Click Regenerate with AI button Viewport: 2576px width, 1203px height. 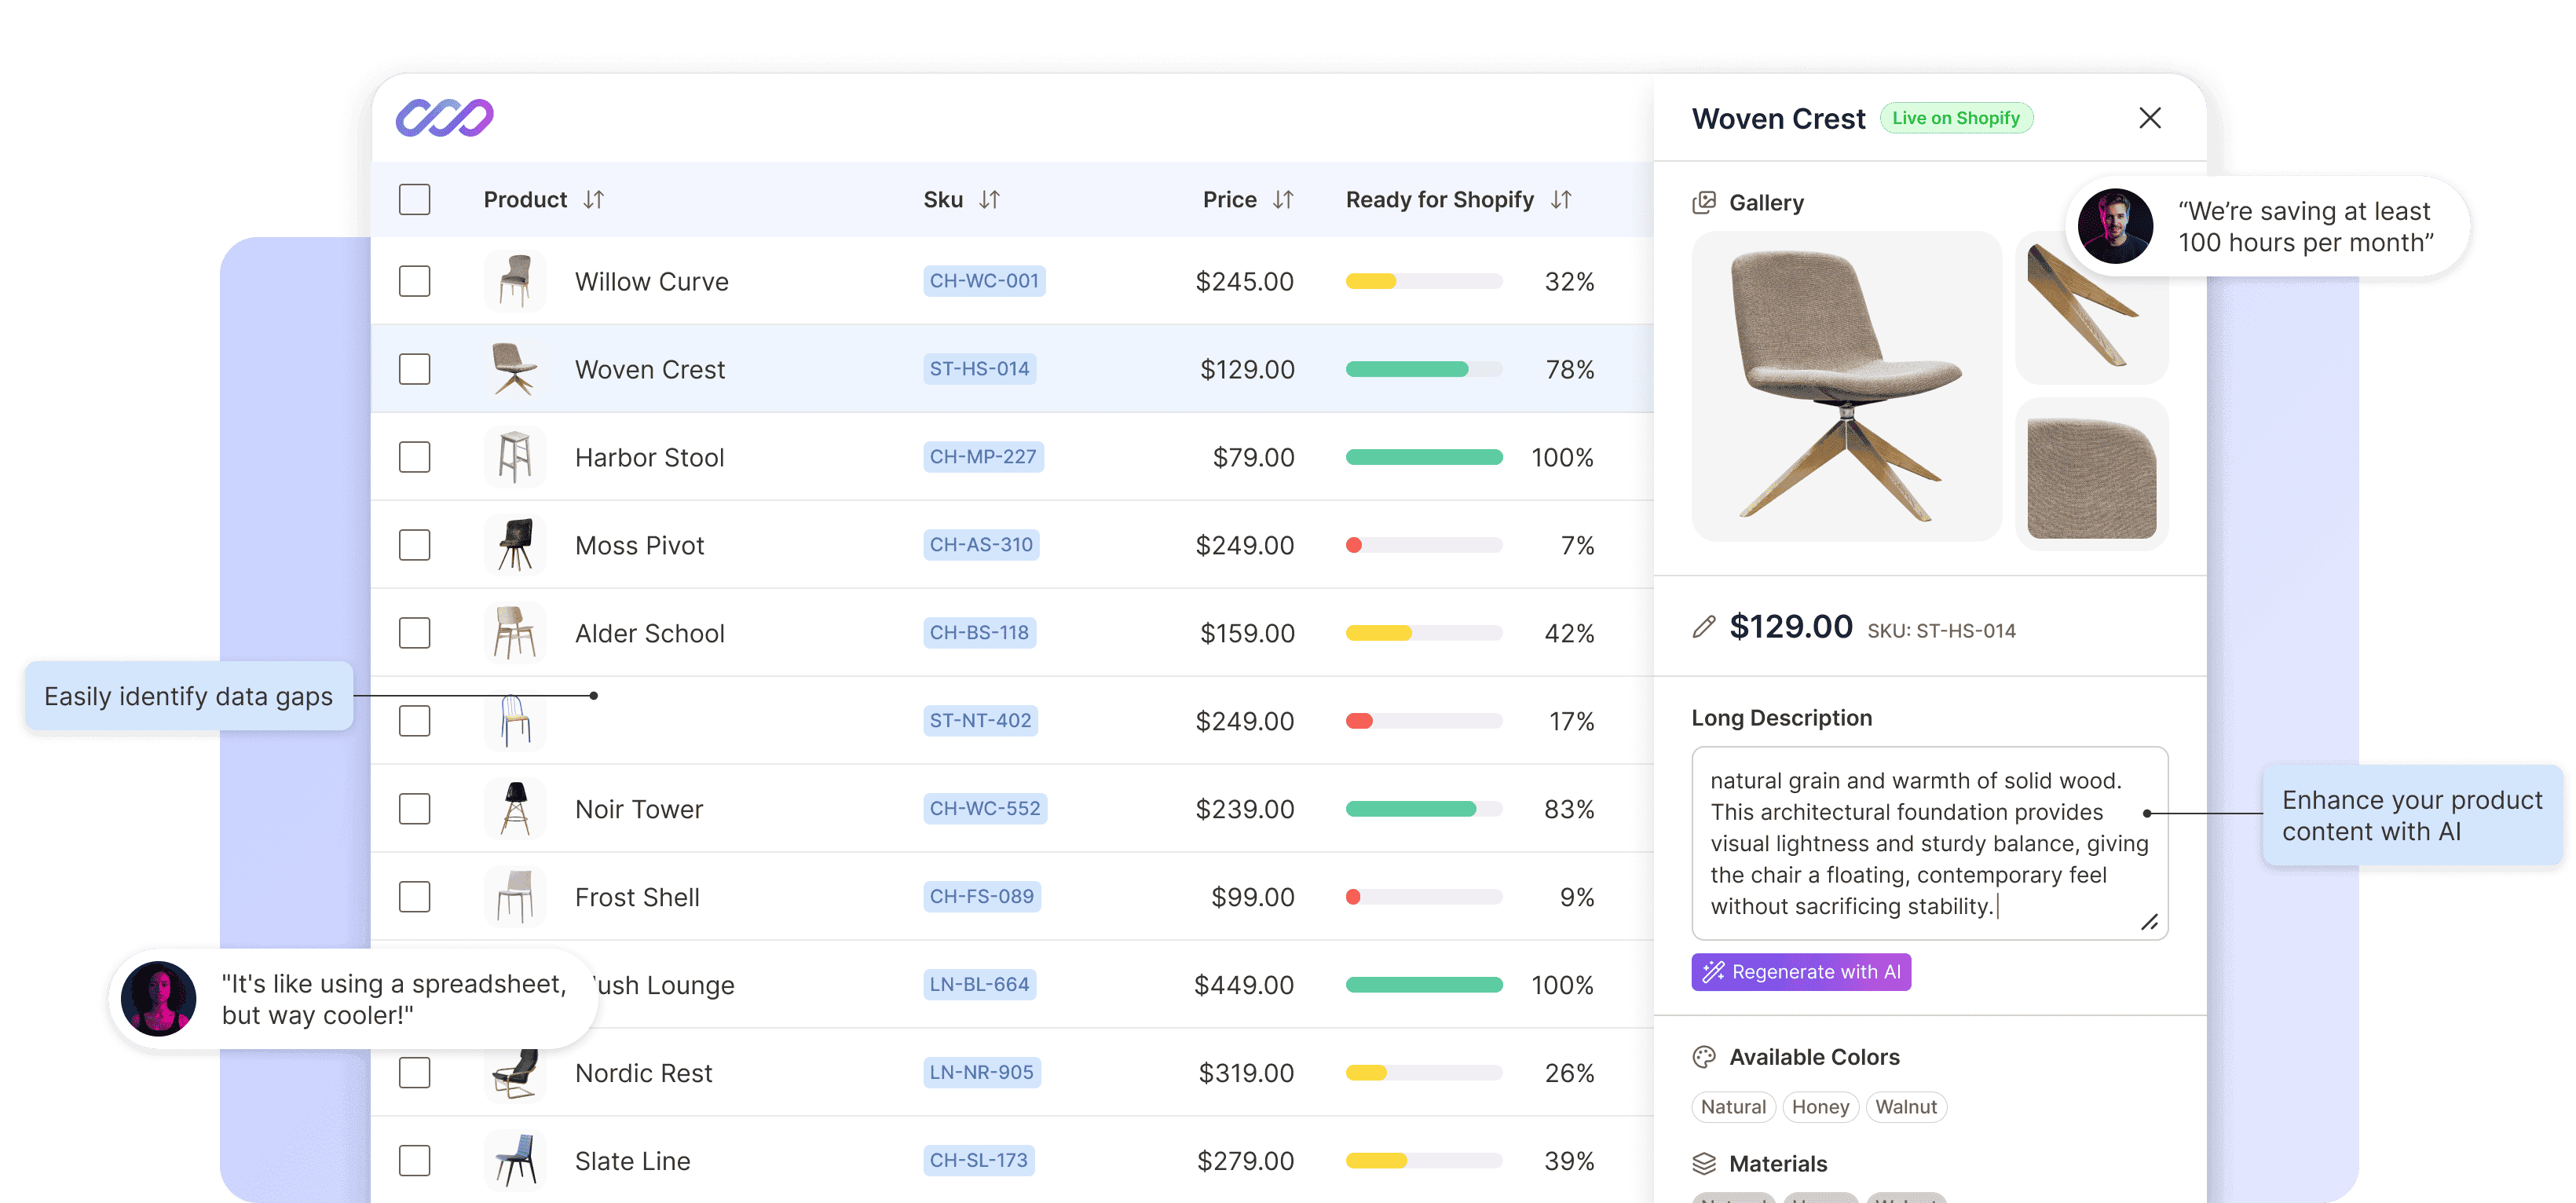(1800, 972)
